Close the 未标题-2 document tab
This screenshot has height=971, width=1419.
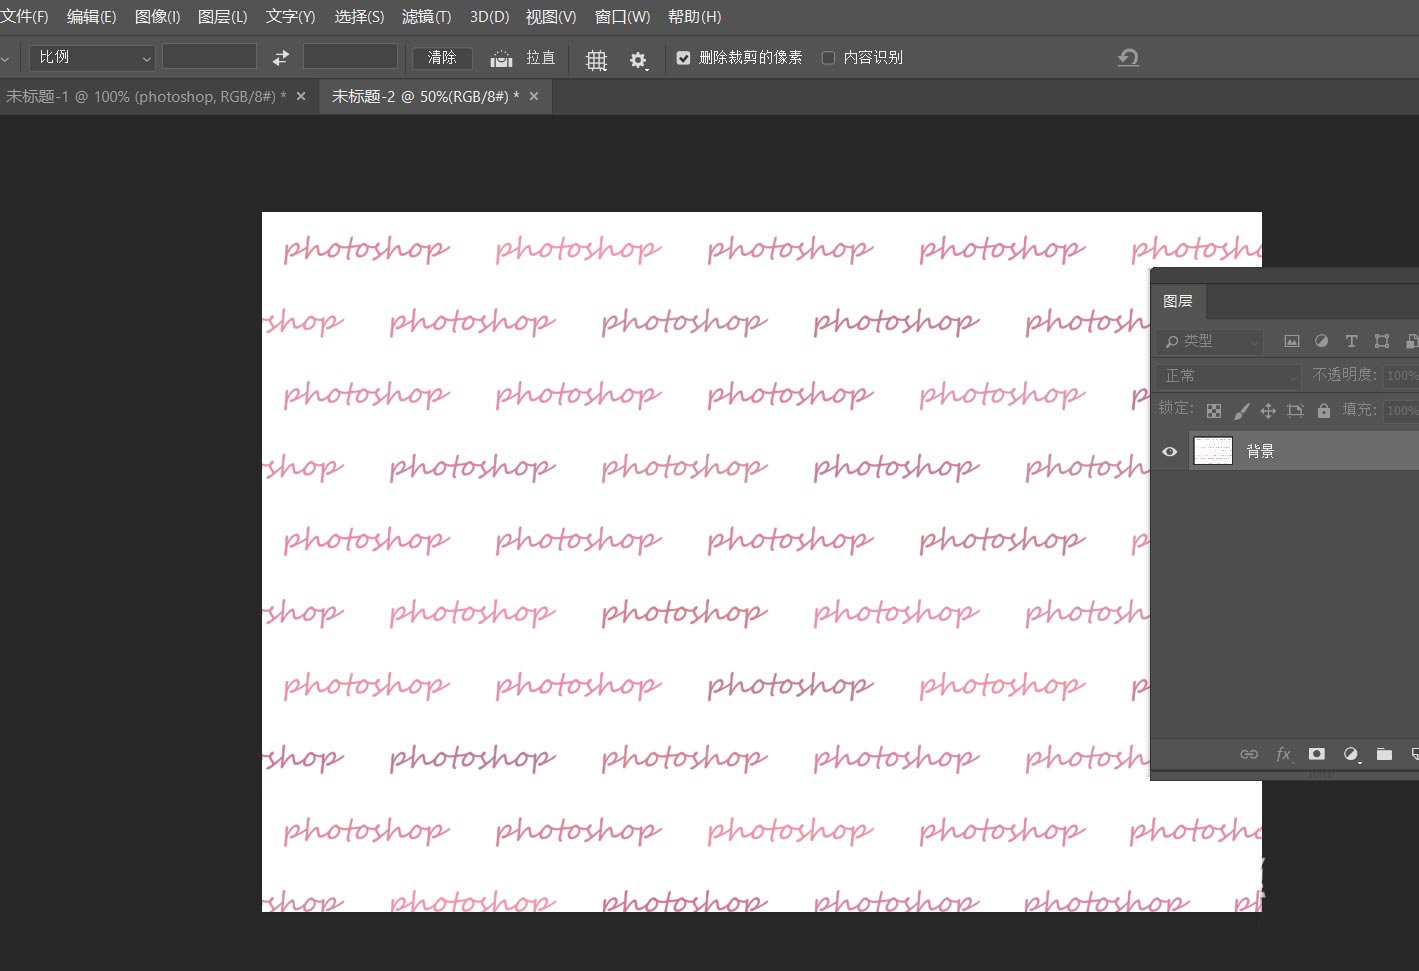(x=534, y=97)
